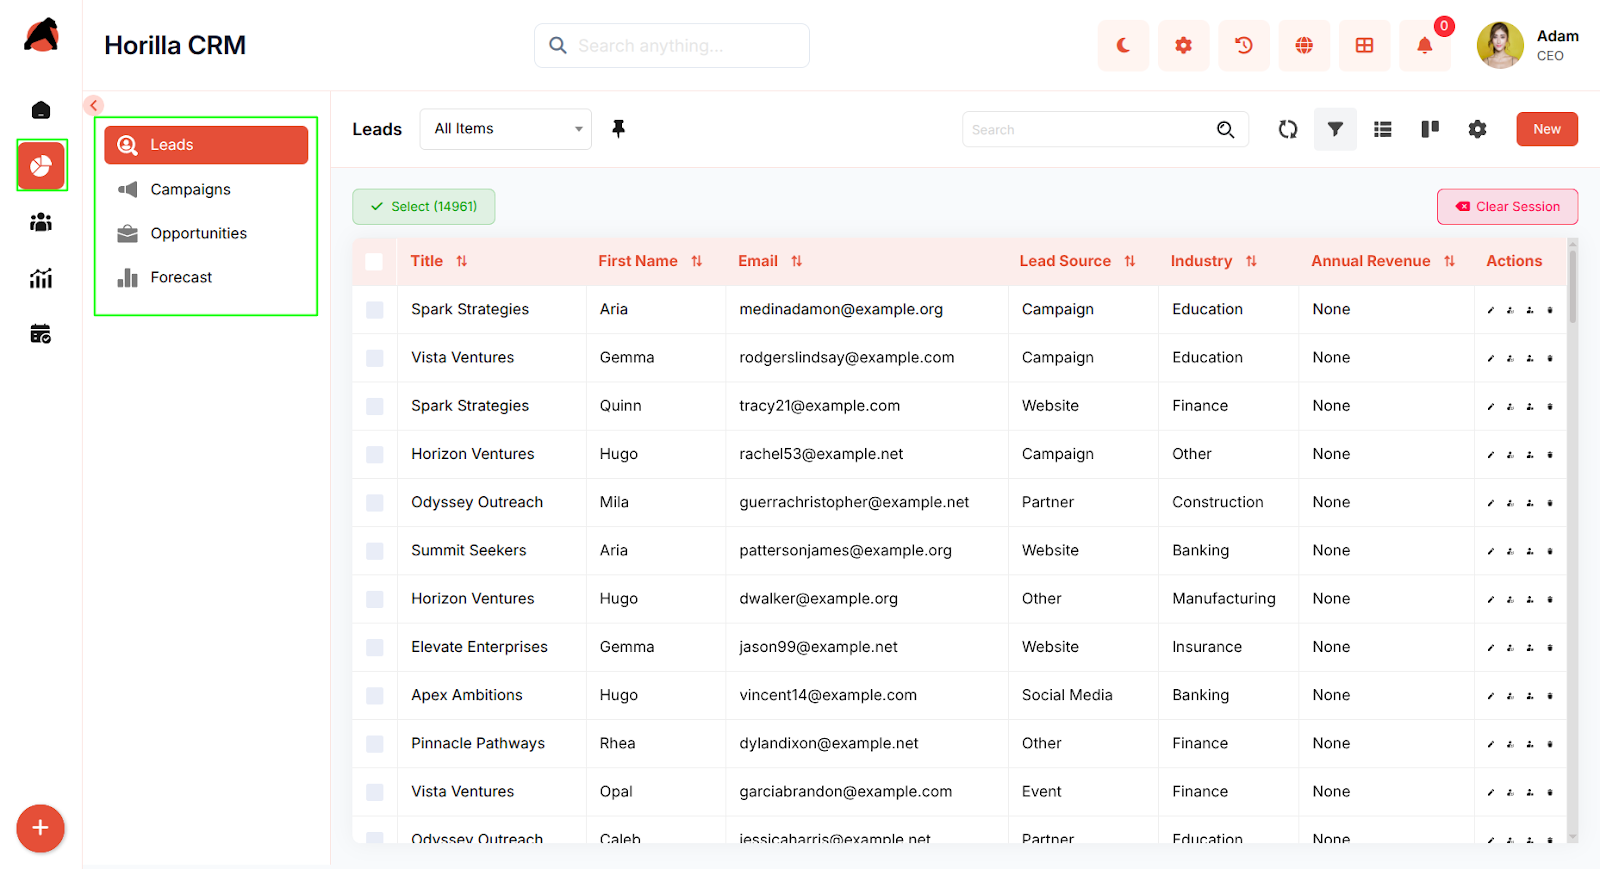Select the Odyssey Outreach Mila row checkbox
This screenshot has width=1600, height=869.
(375, 503)
